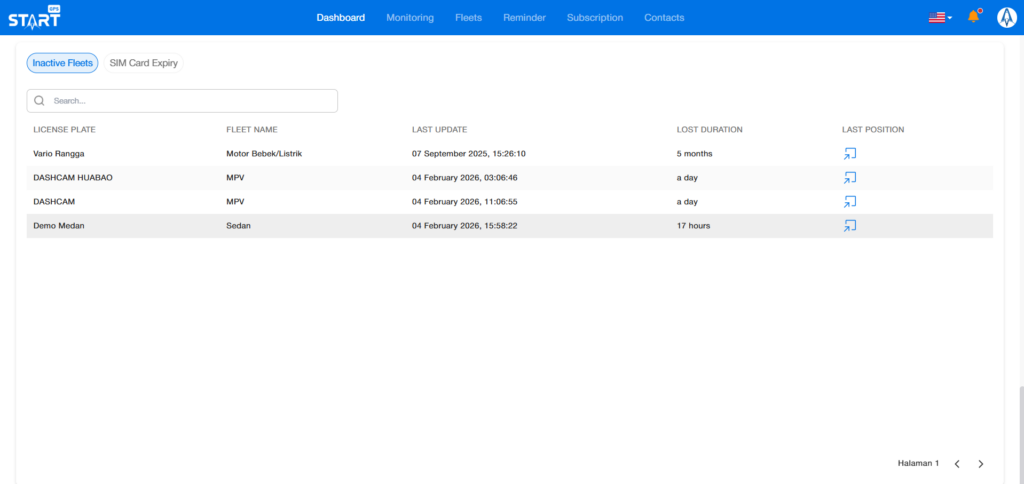Open the Subscription page

[x=594, y=18]
